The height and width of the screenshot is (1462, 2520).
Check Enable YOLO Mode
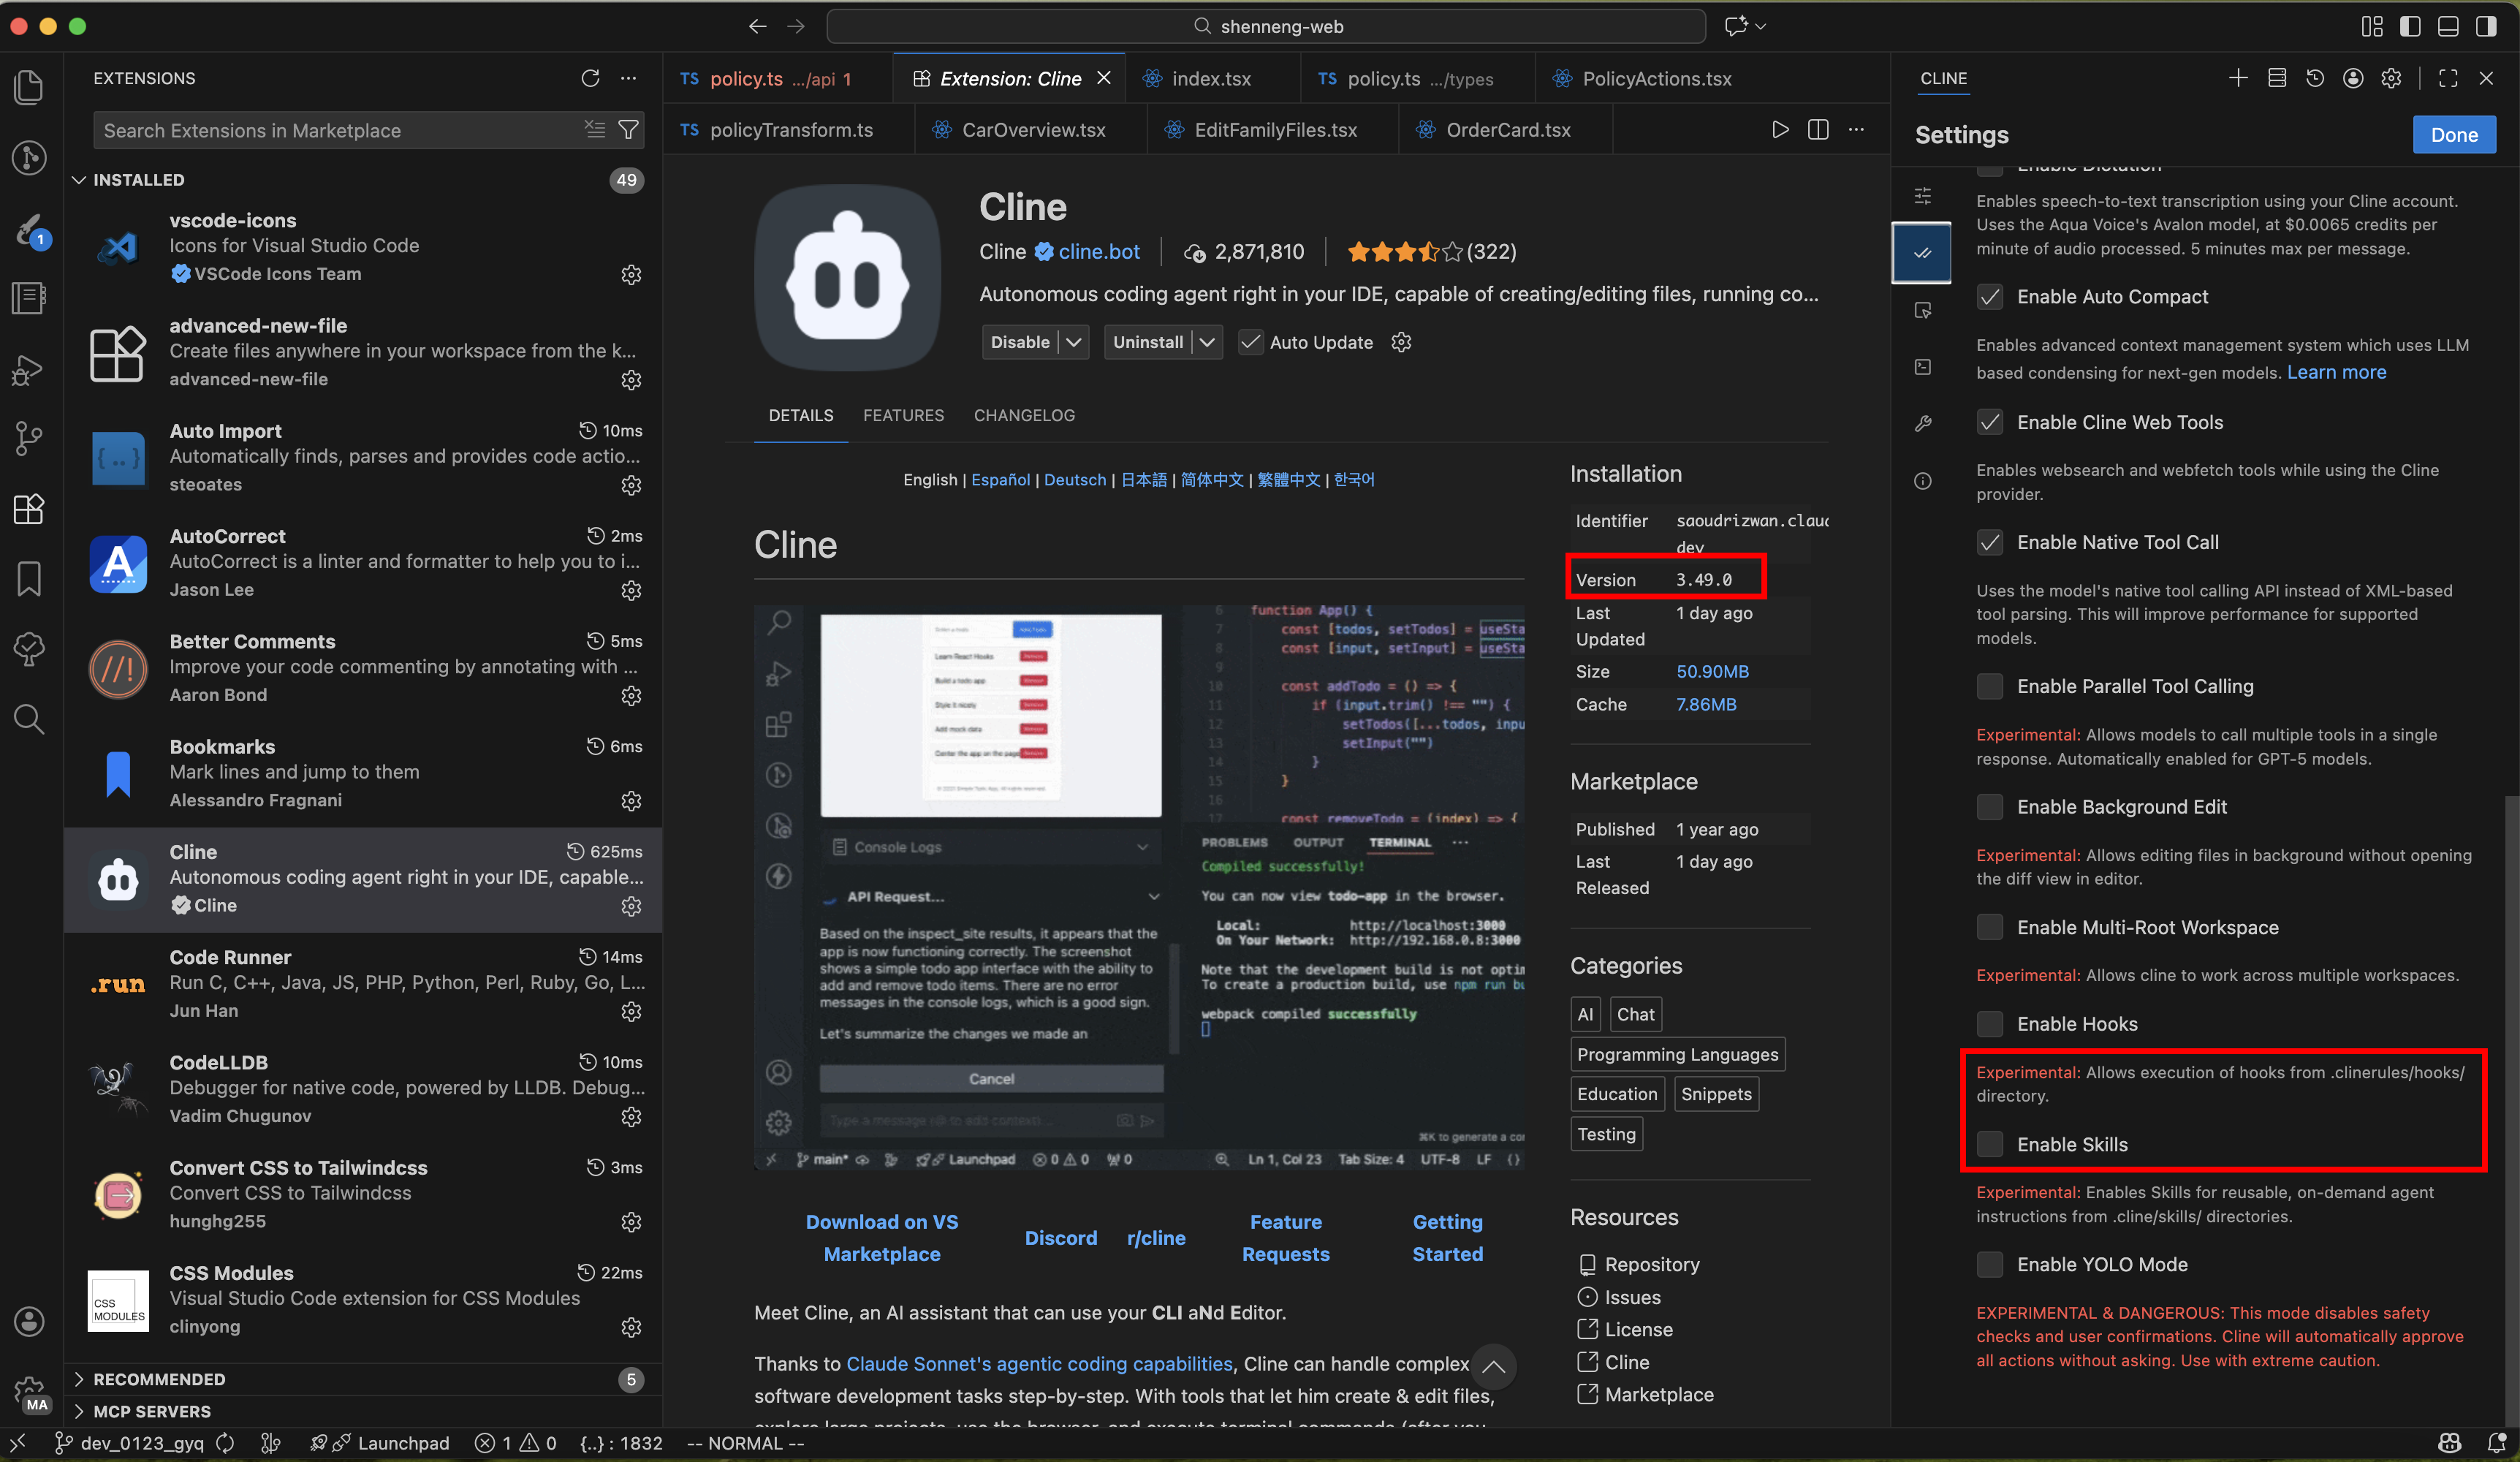pos(1989,1264)
